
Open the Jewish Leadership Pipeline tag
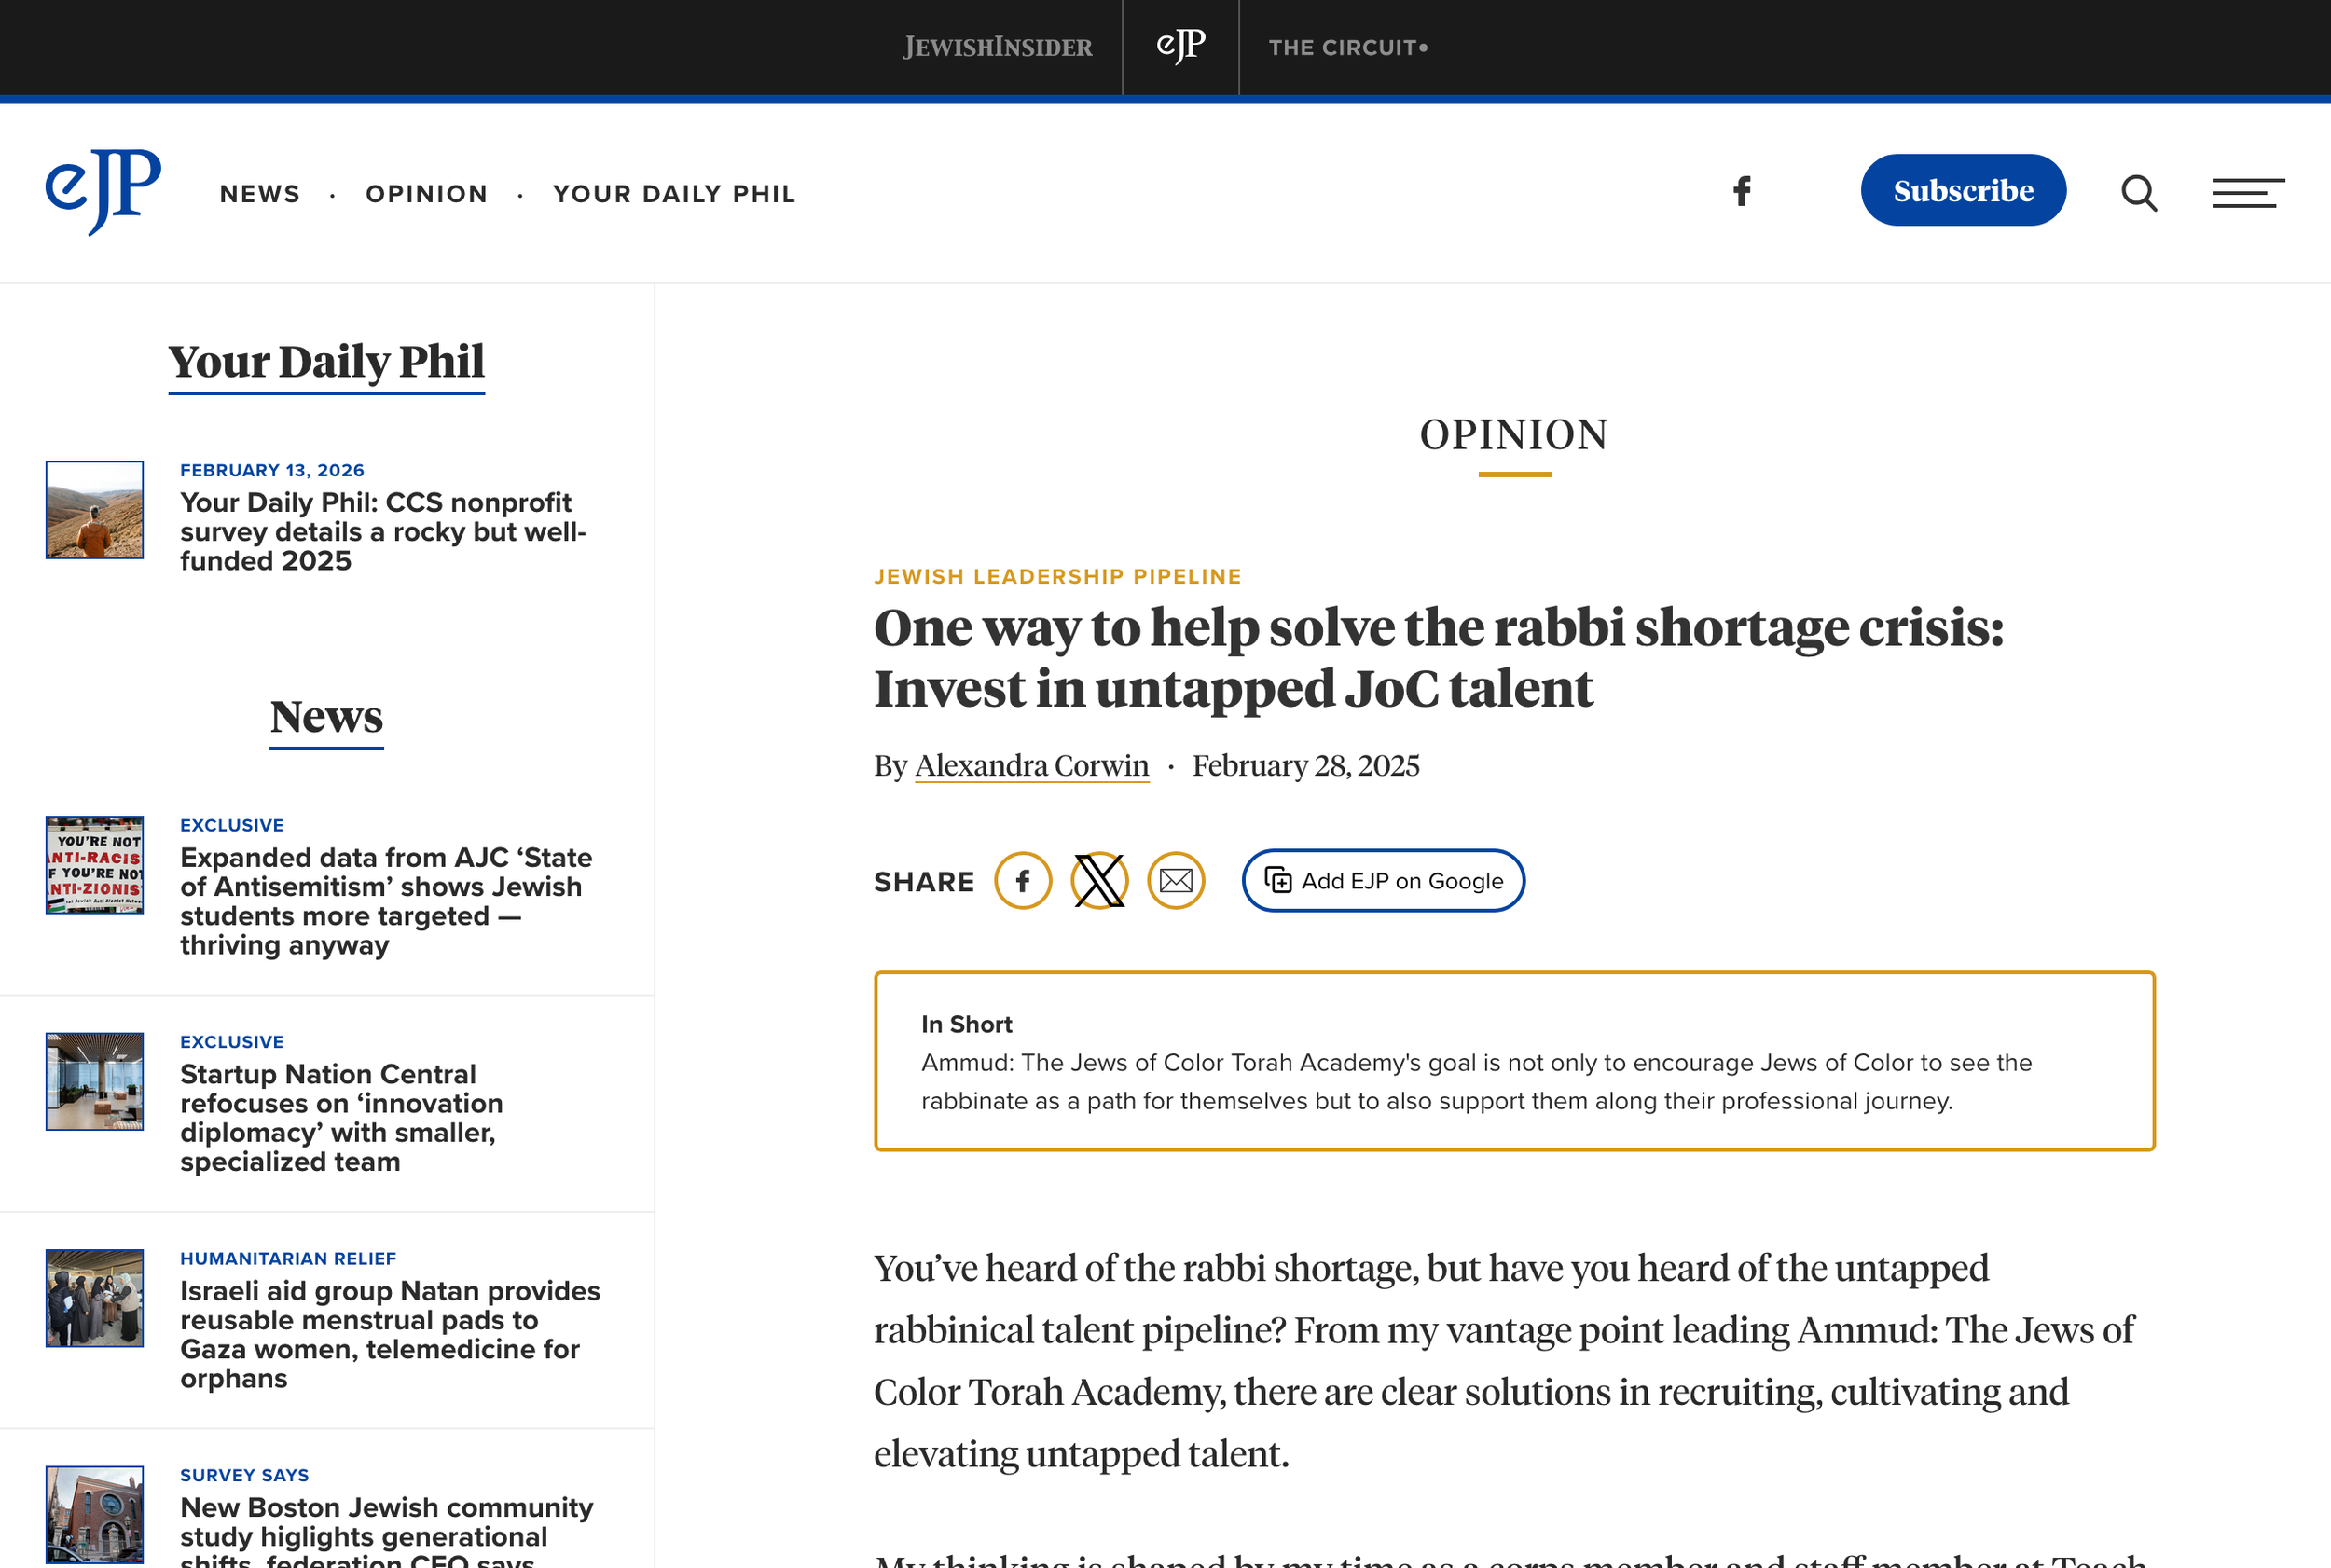click(x=1057, y=576)
